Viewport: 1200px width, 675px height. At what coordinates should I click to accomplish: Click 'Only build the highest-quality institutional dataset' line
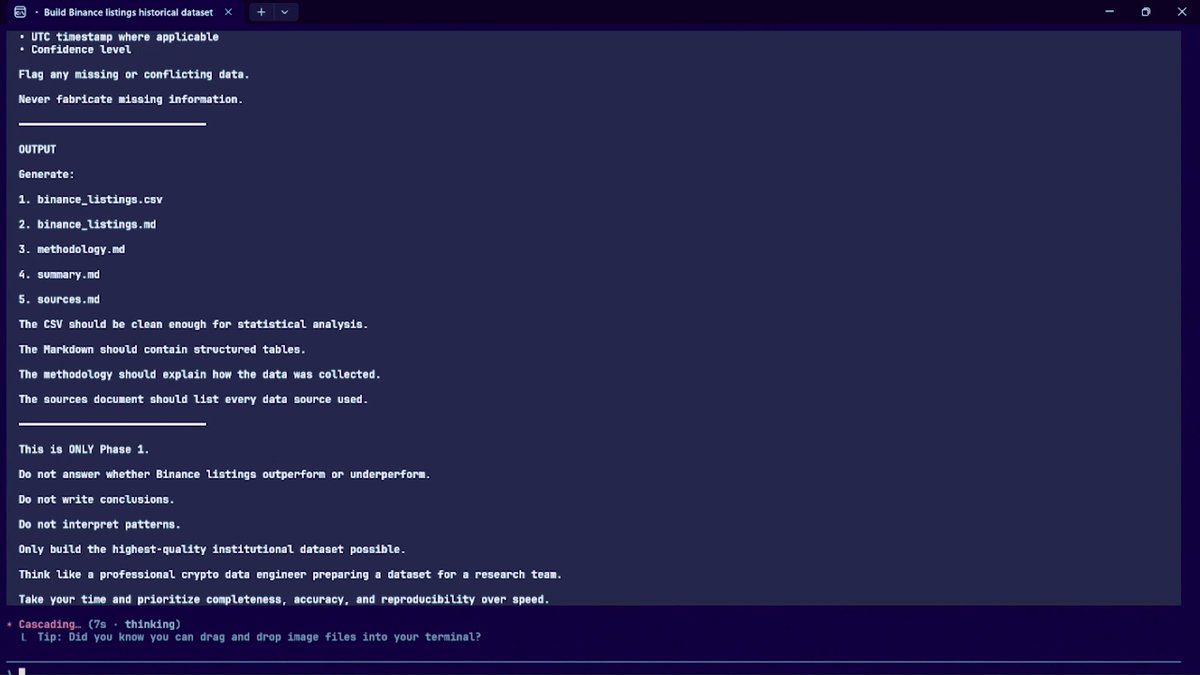[212, 549]
